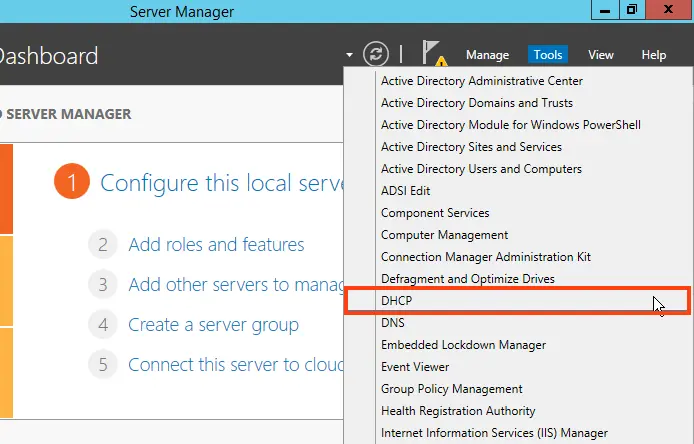Click the refresh dashboard icon

[x=376, y=54]
